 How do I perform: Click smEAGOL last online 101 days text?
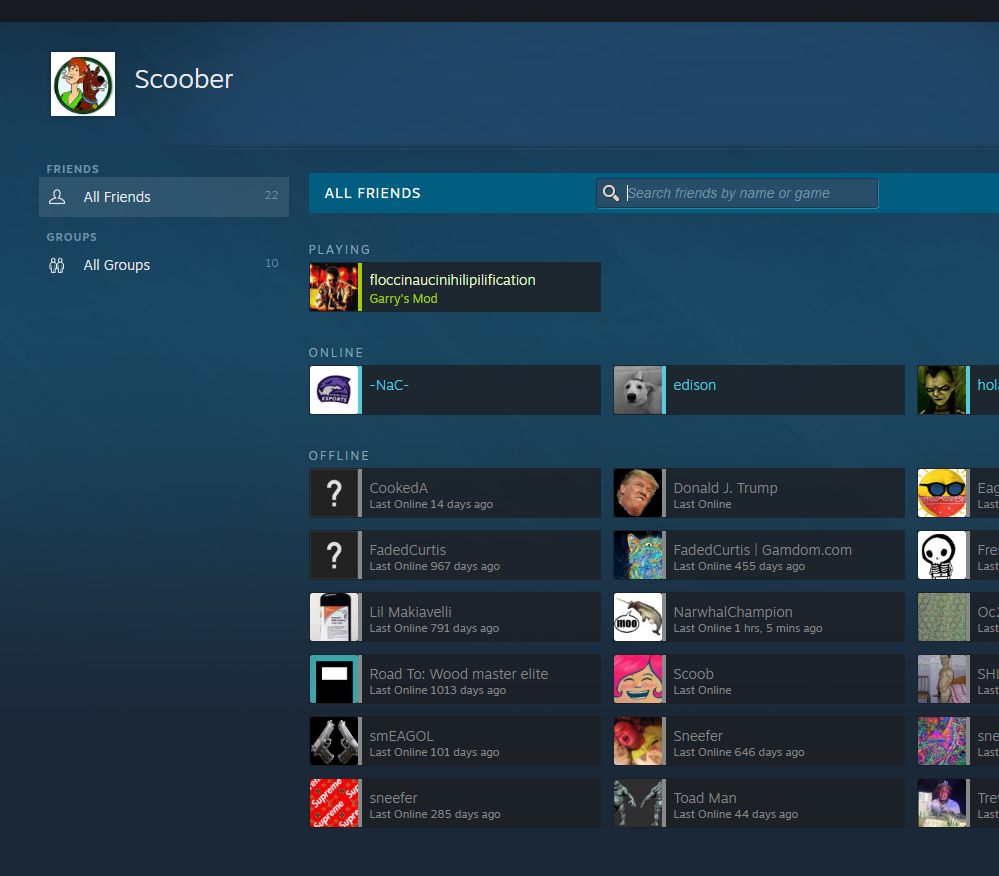[x=434, y=752]
